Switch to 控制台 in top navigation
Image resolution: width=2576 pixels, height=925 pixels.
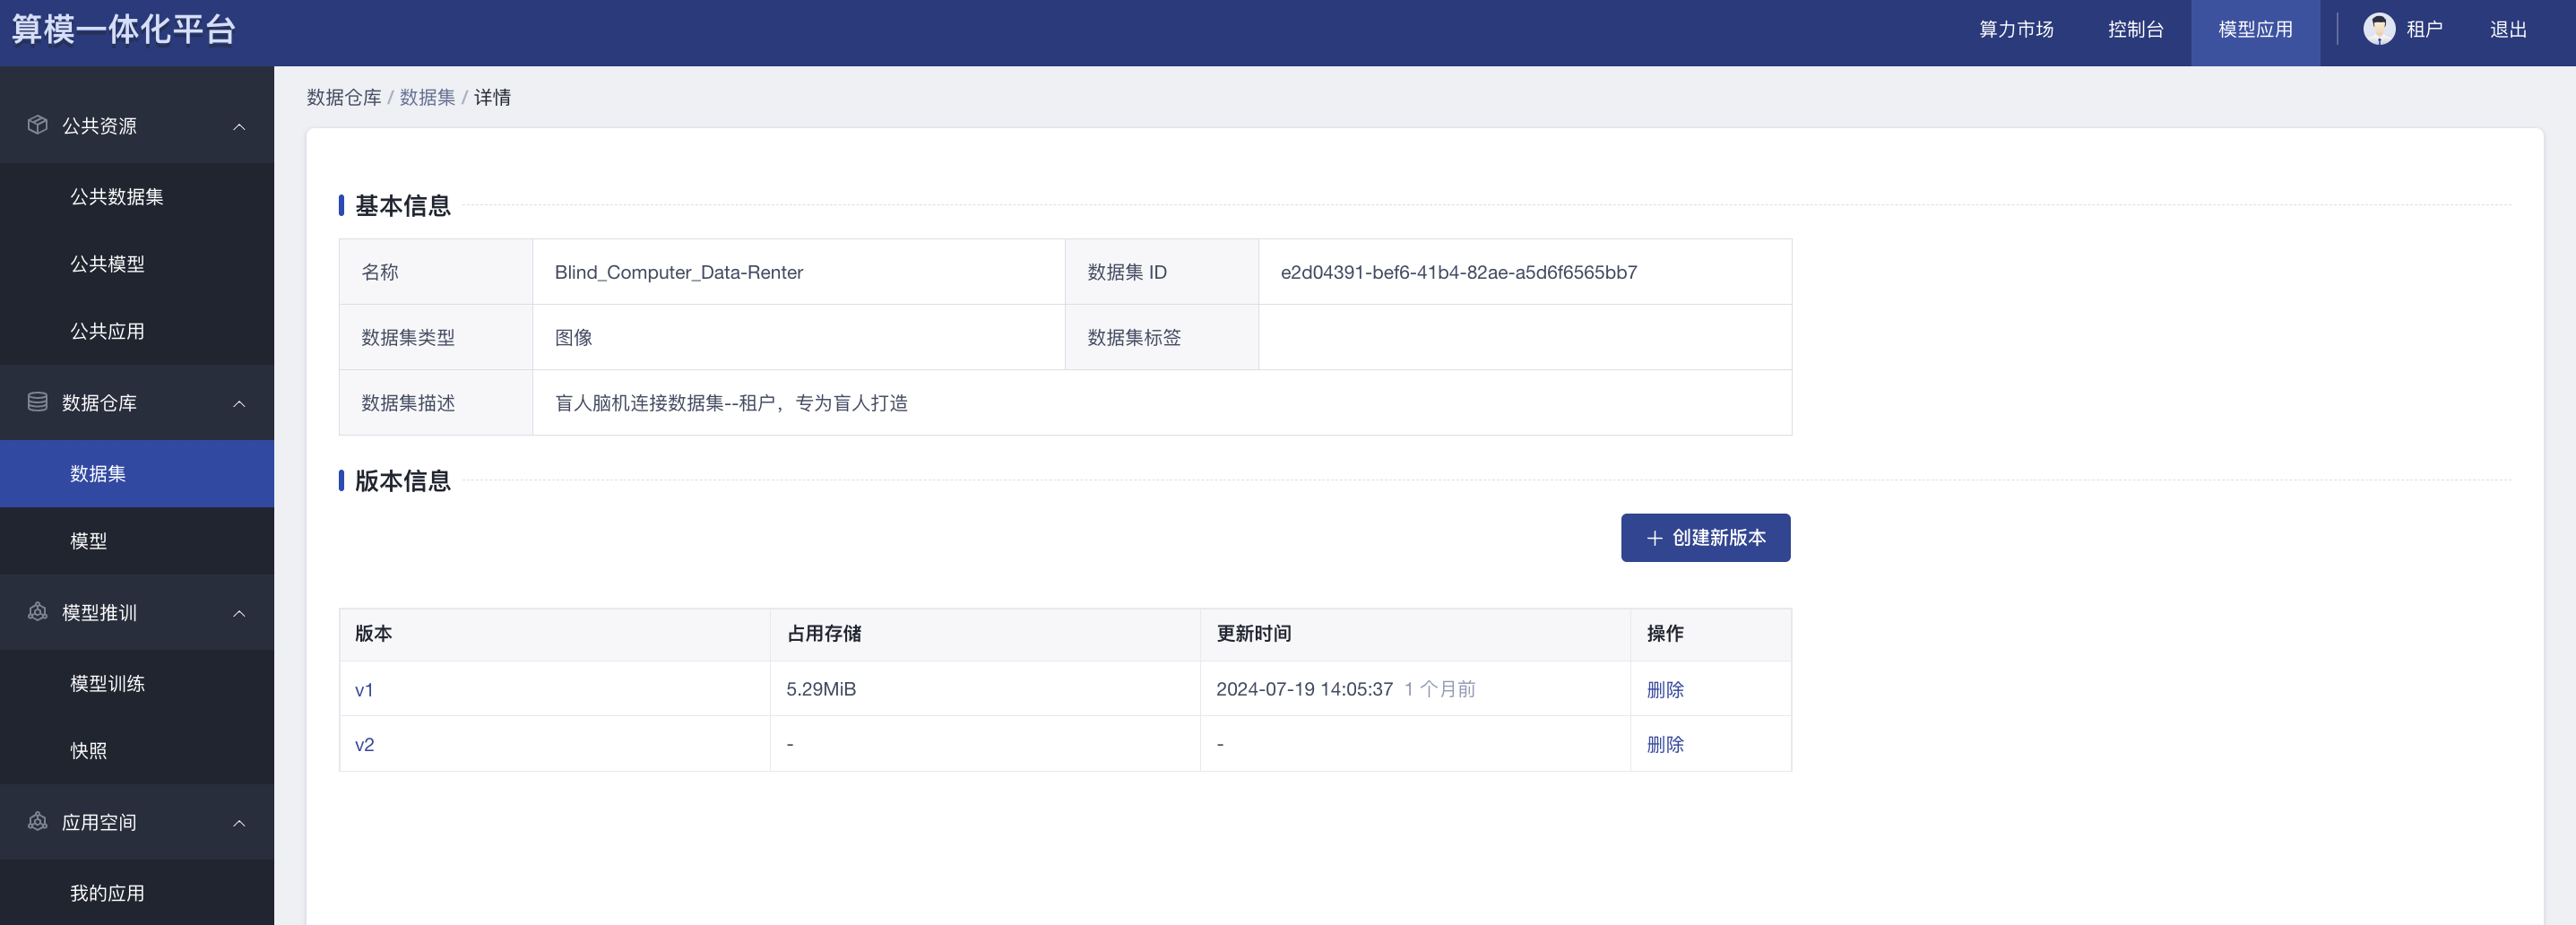point(2135,30)
